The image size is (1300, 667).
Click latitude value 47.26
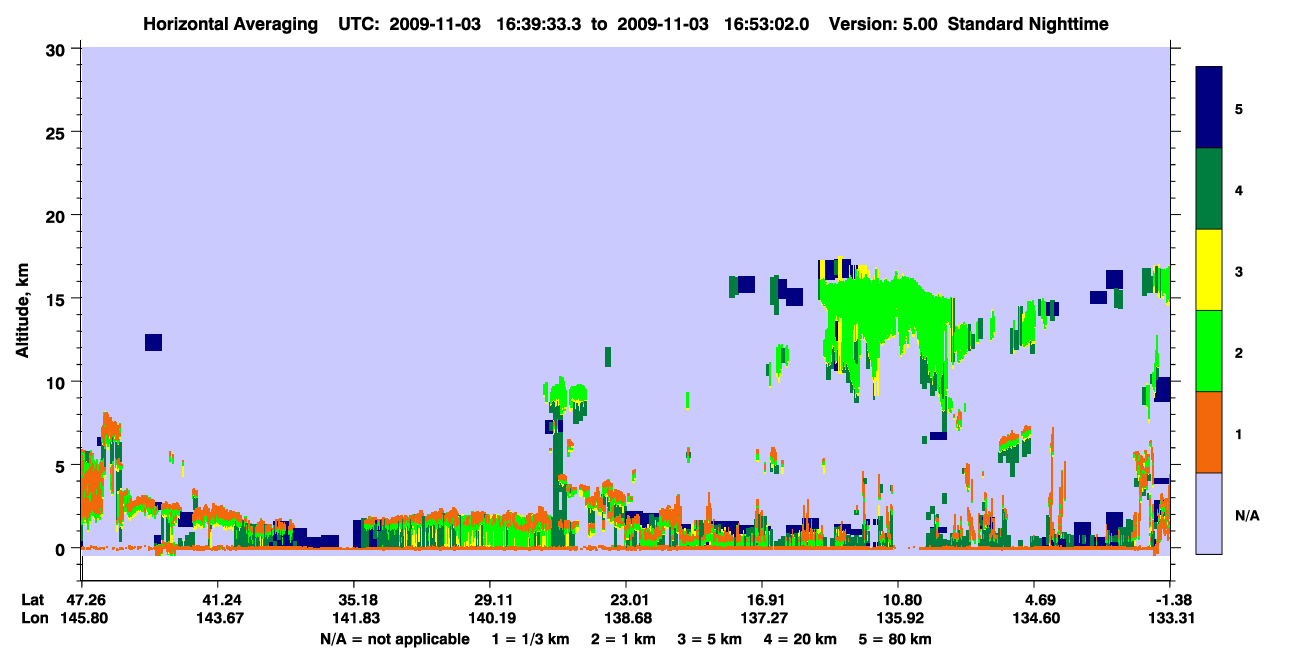86,600
